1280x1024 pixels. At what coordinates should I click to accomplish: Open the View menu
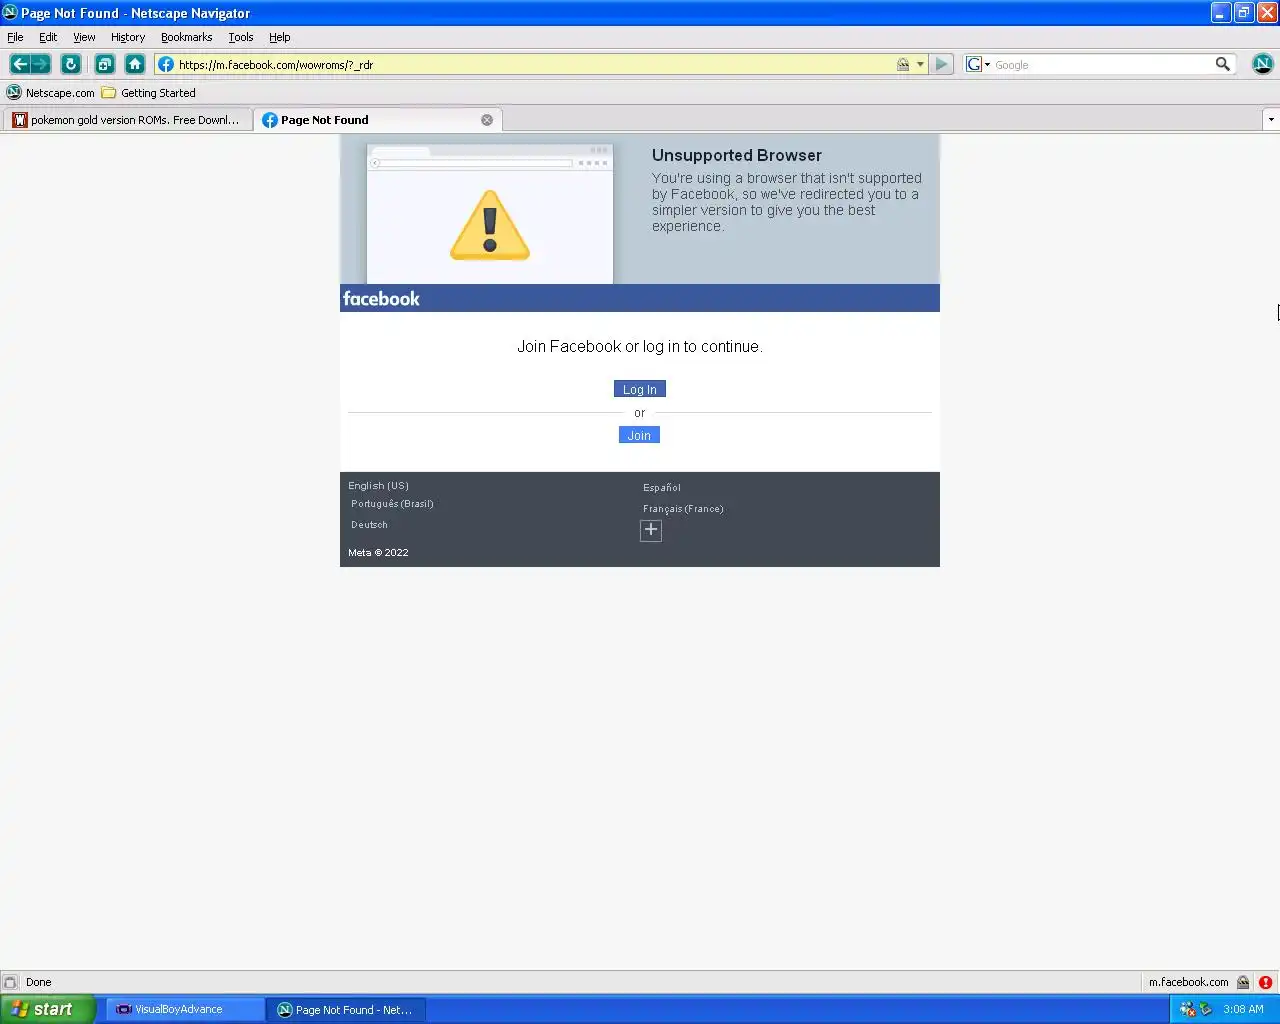click(84, 37)
